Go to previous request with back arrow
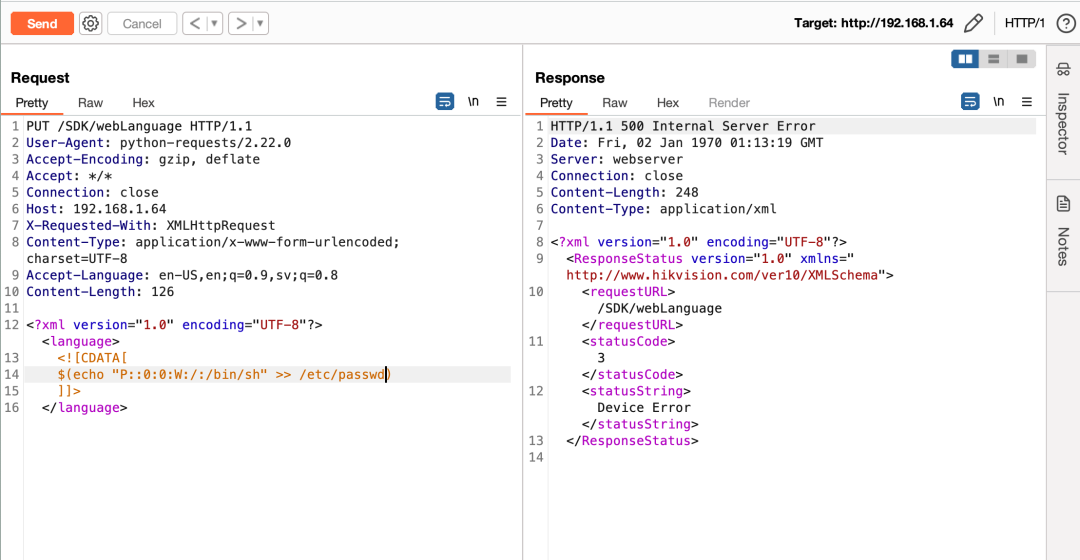 (195, 23)
